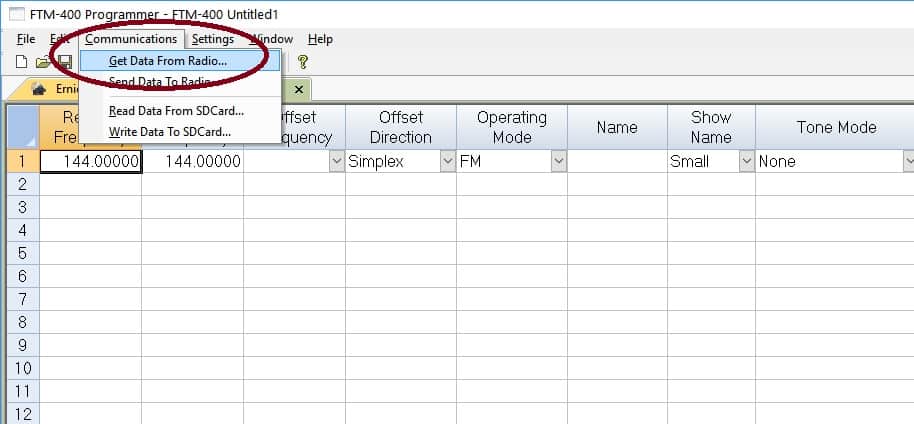Click the Help question mark icon
Image resolution: width=914 pixels, height=424 pixels.
pos(302,62)
